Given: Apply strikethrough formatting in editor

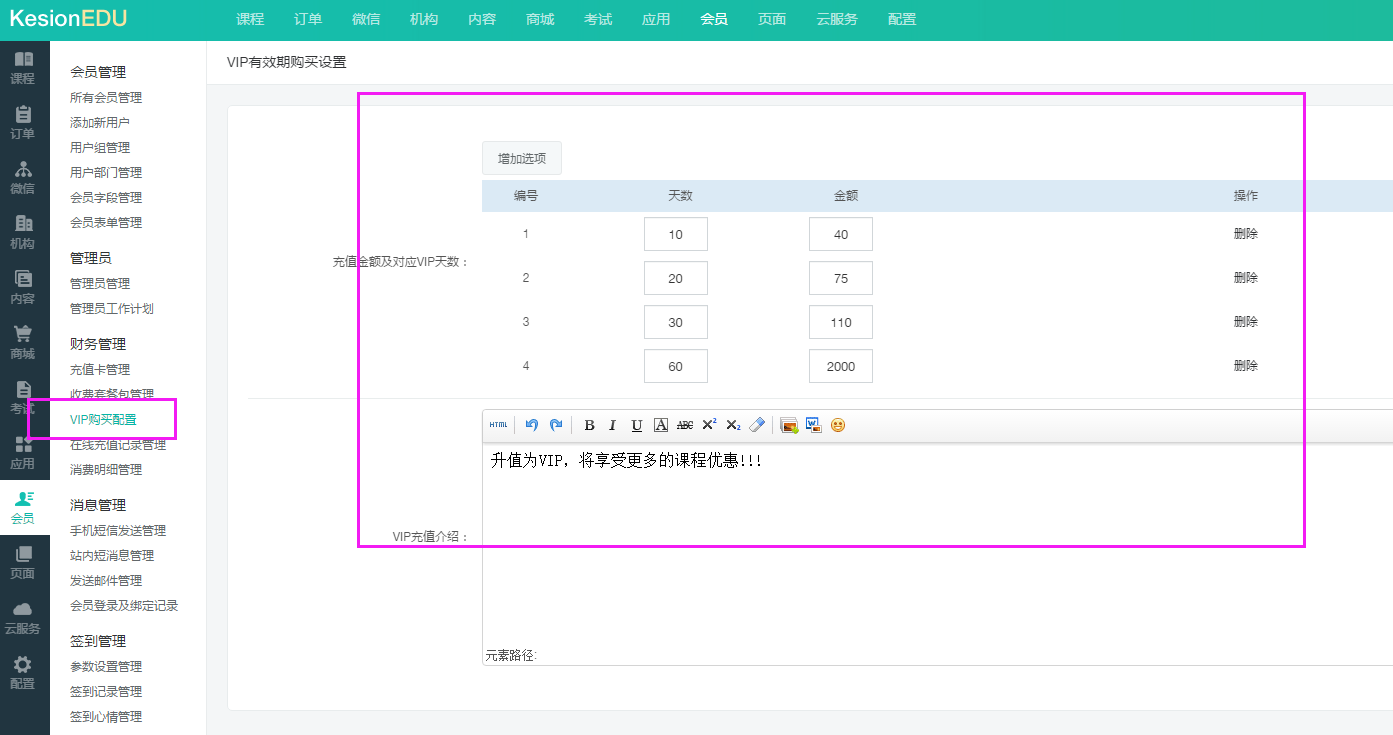Looking at the screenshot, I should (x=685, y=425).
